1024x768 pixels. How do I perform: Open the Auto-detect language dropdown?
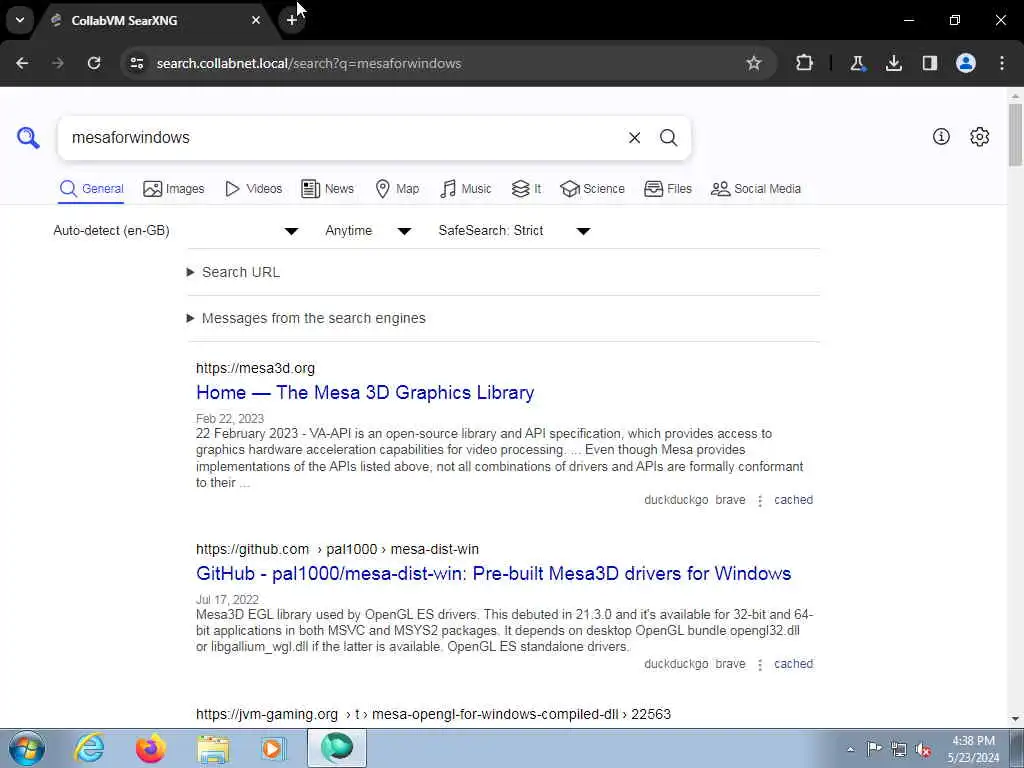(x=176, y=231)
